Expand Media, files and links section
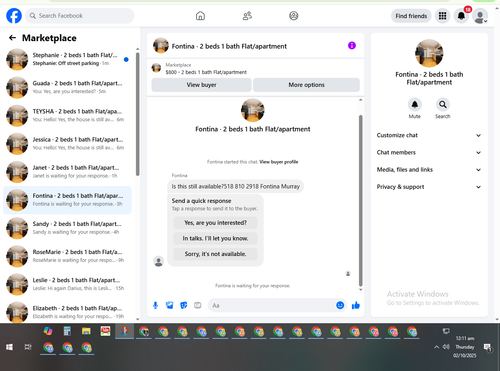Image resolution: width=500 pixels, height=371 pixels. (x=429, y=170)
